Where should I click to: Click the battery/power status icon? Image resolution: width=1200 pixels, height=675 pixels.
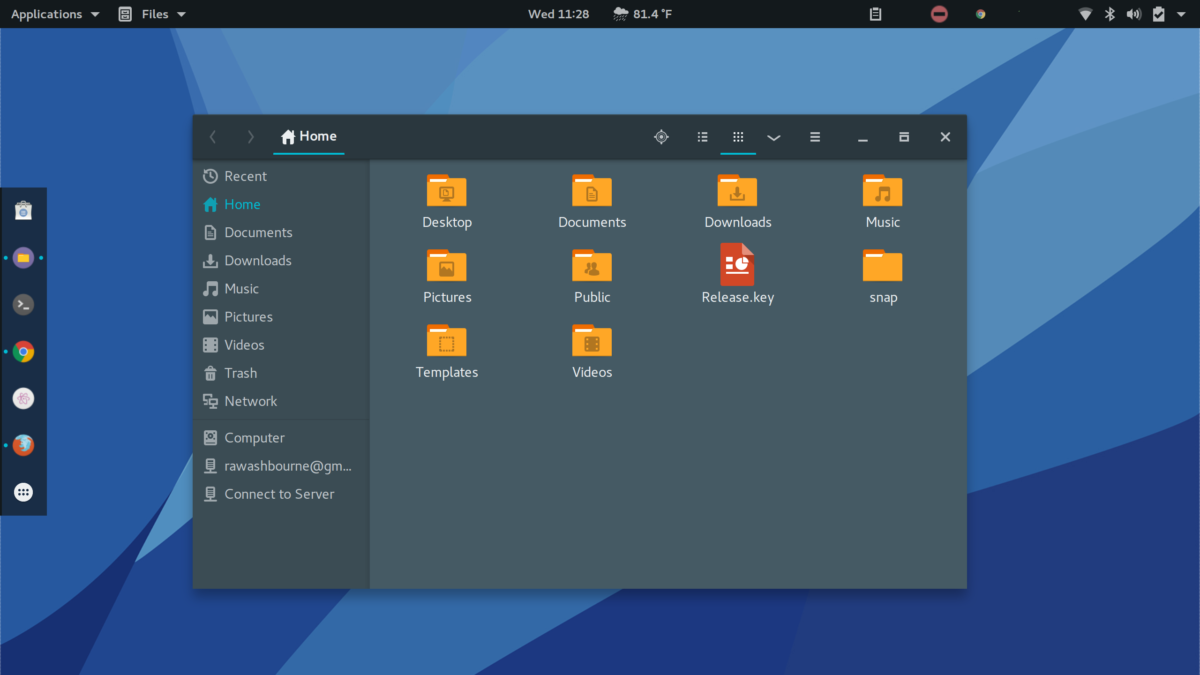pyautogui.click(x=1159, y=14)
